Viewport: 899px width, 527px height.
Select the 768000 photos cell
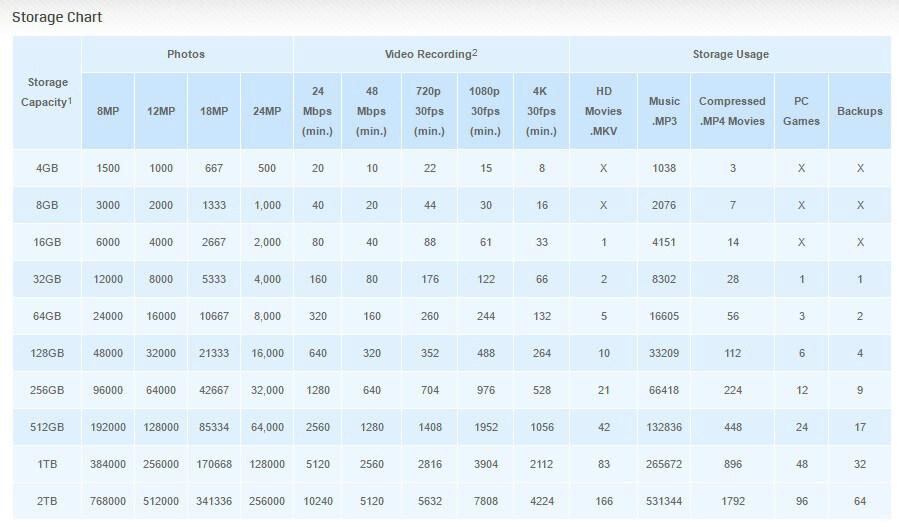(108, 501)
